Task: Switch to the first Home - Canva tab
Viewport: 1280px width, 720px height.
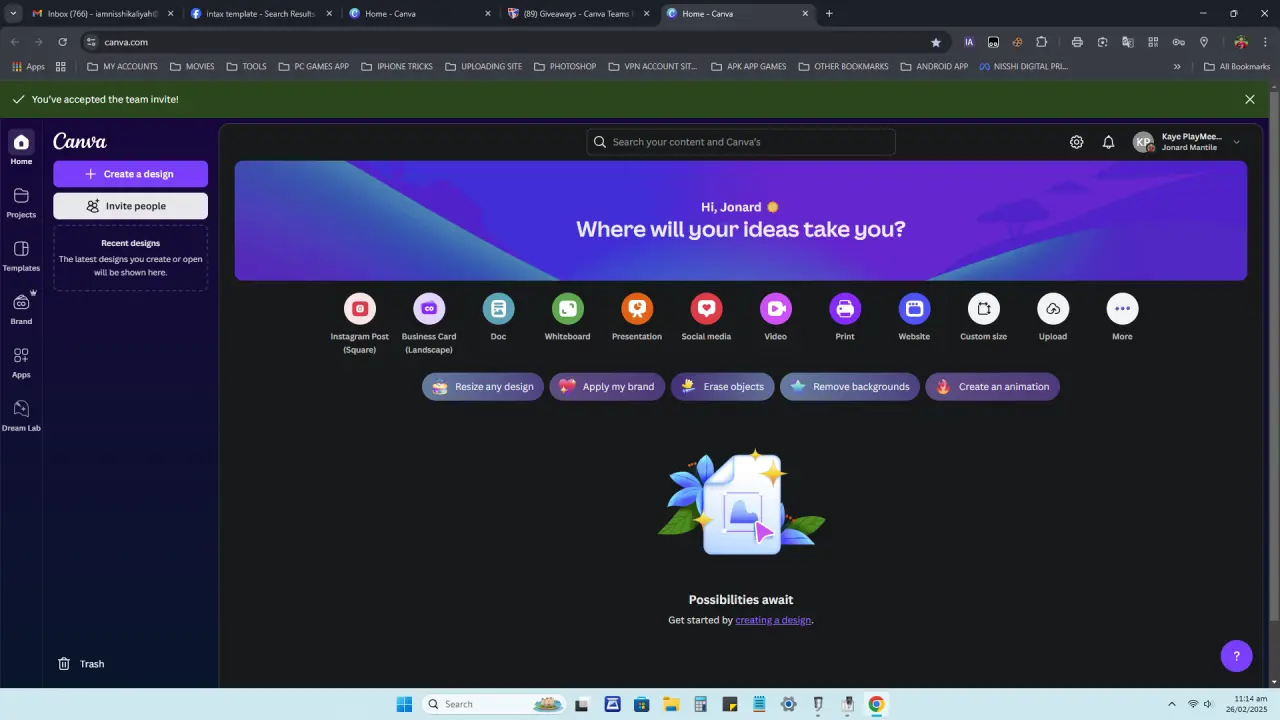Action: [x=418, y=14]
